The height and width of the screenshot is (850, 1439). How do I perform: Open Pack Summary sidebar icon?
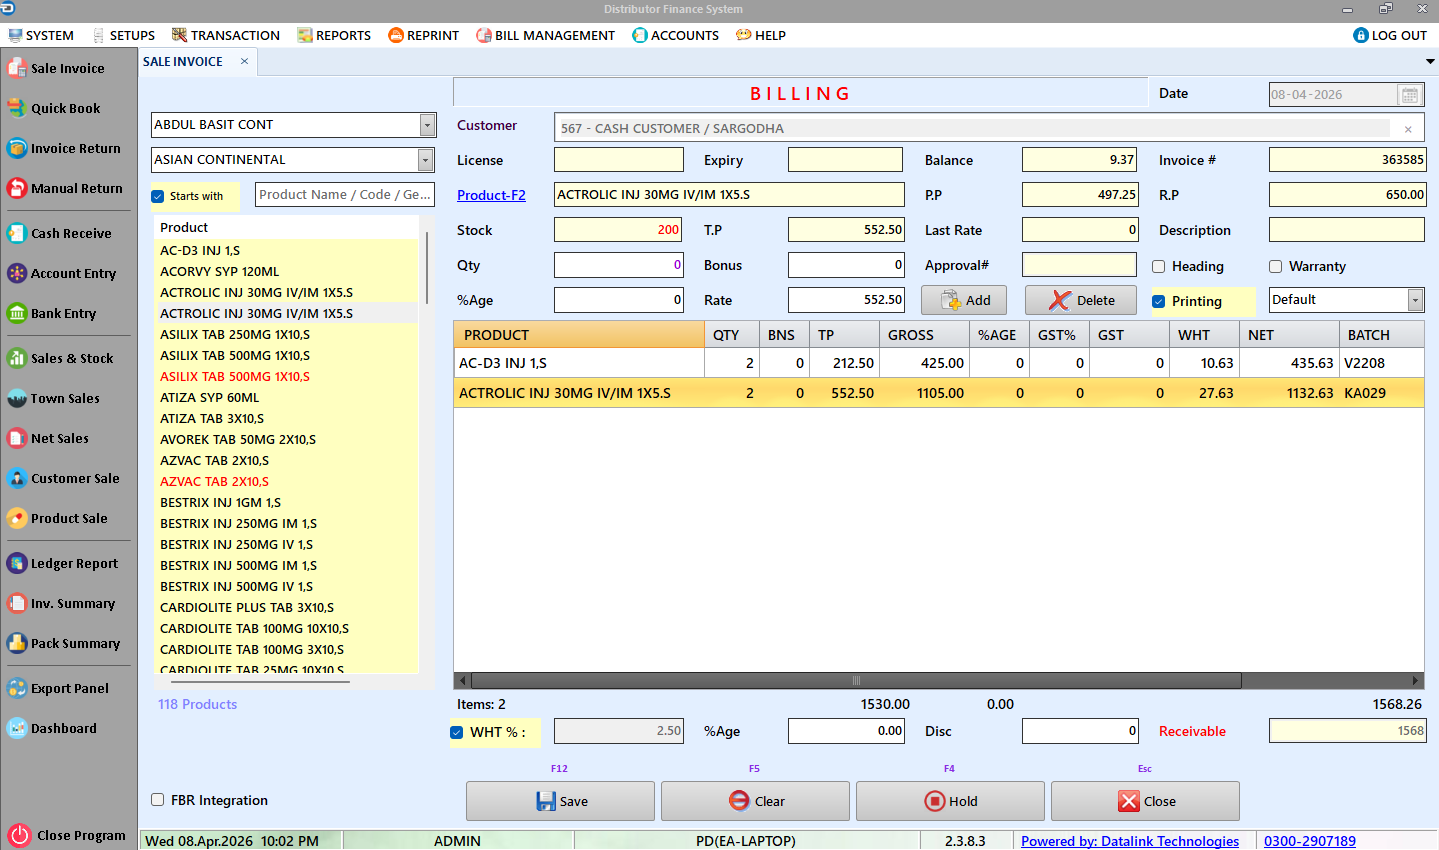coord(16,643)
